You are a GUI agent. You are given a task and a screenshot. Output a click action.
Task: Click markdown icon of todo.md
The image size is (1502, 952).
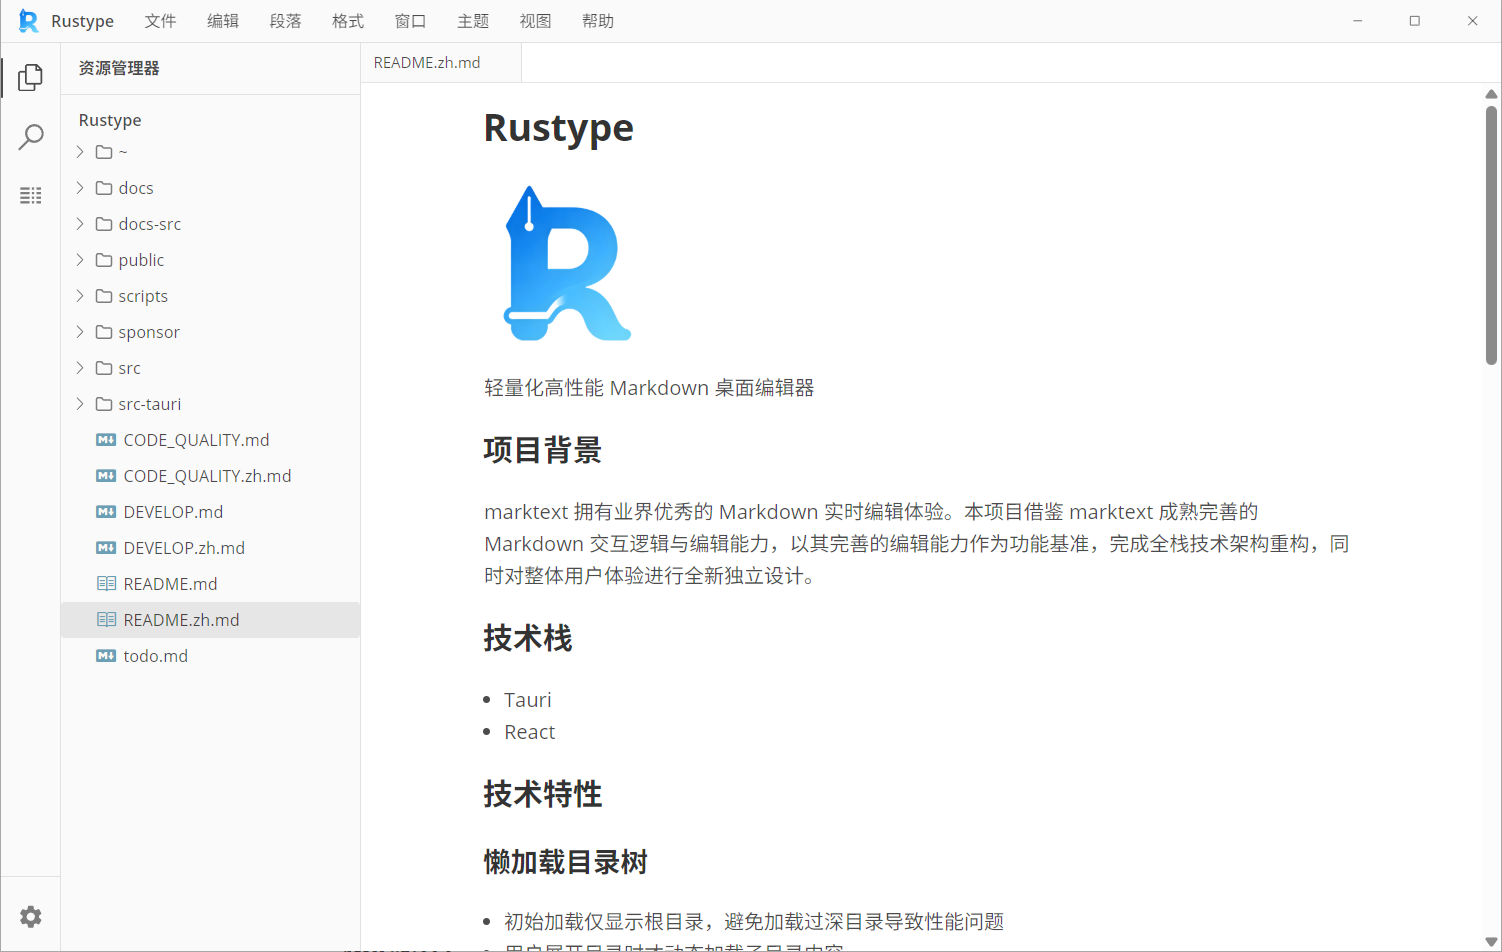point(106,656)
